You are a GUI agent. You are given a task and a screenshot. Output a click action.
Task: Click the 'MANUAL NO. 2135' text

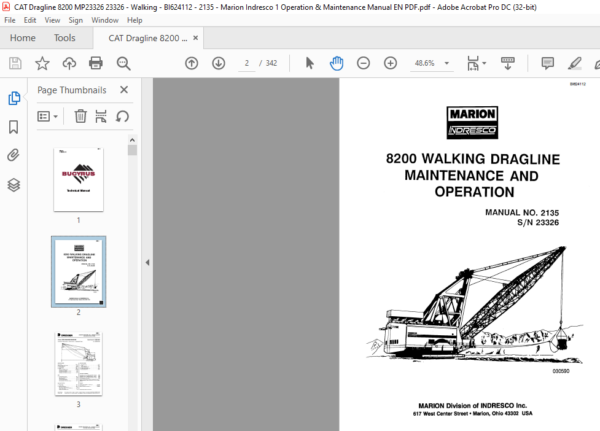[522, 212]
